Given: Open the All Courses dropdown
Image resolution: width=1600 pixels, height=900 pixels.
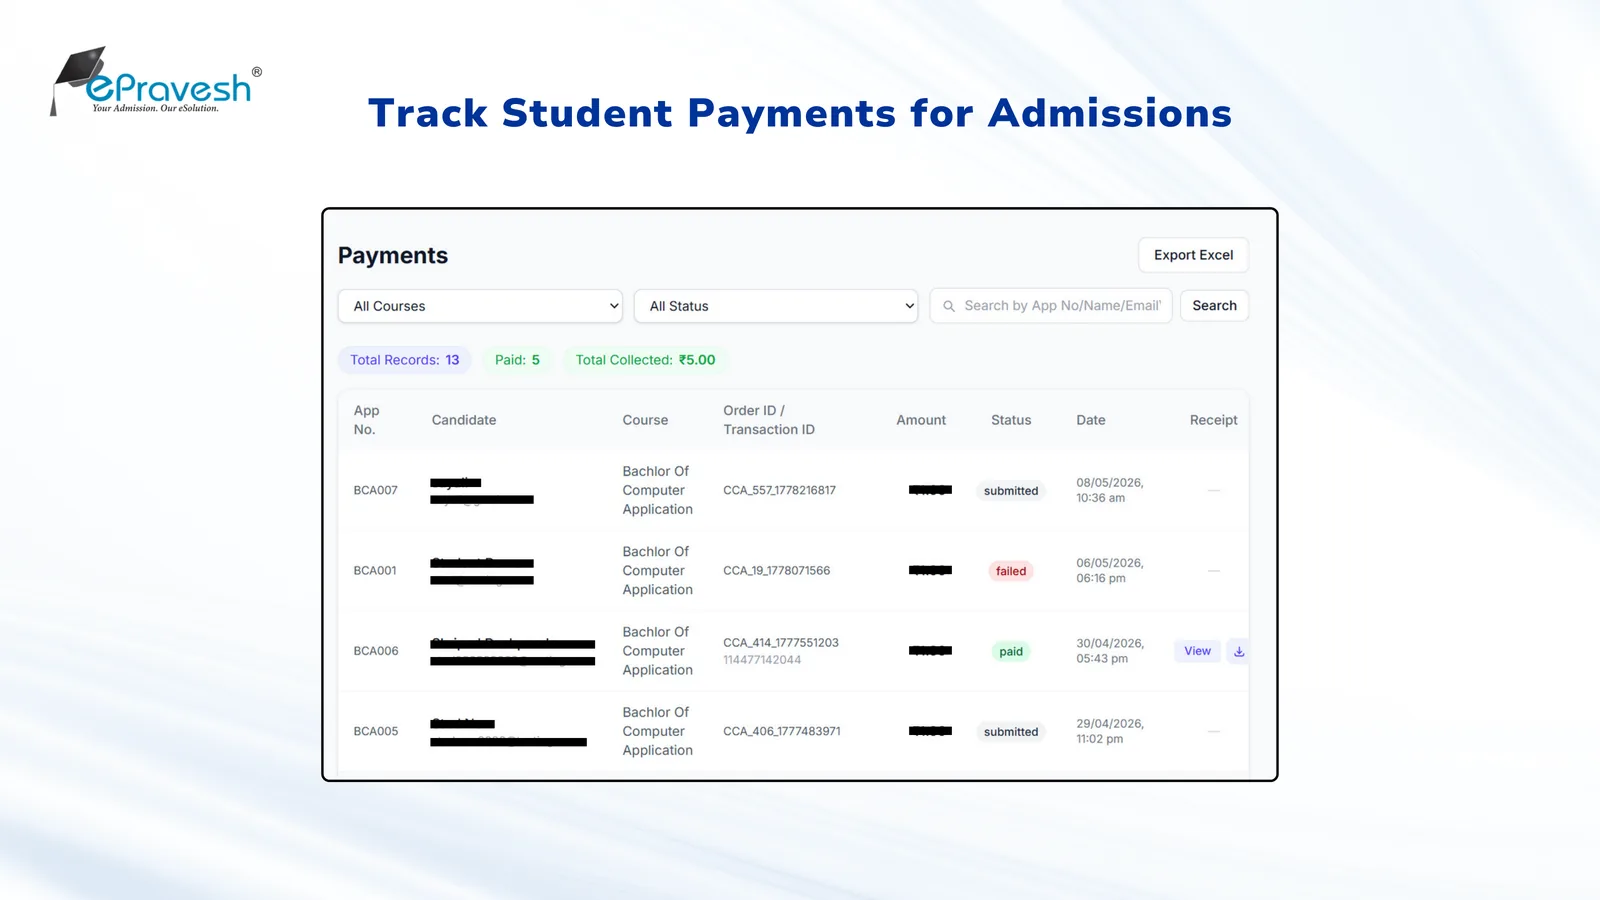Looking at the screenshot, I should click(480, 306).
